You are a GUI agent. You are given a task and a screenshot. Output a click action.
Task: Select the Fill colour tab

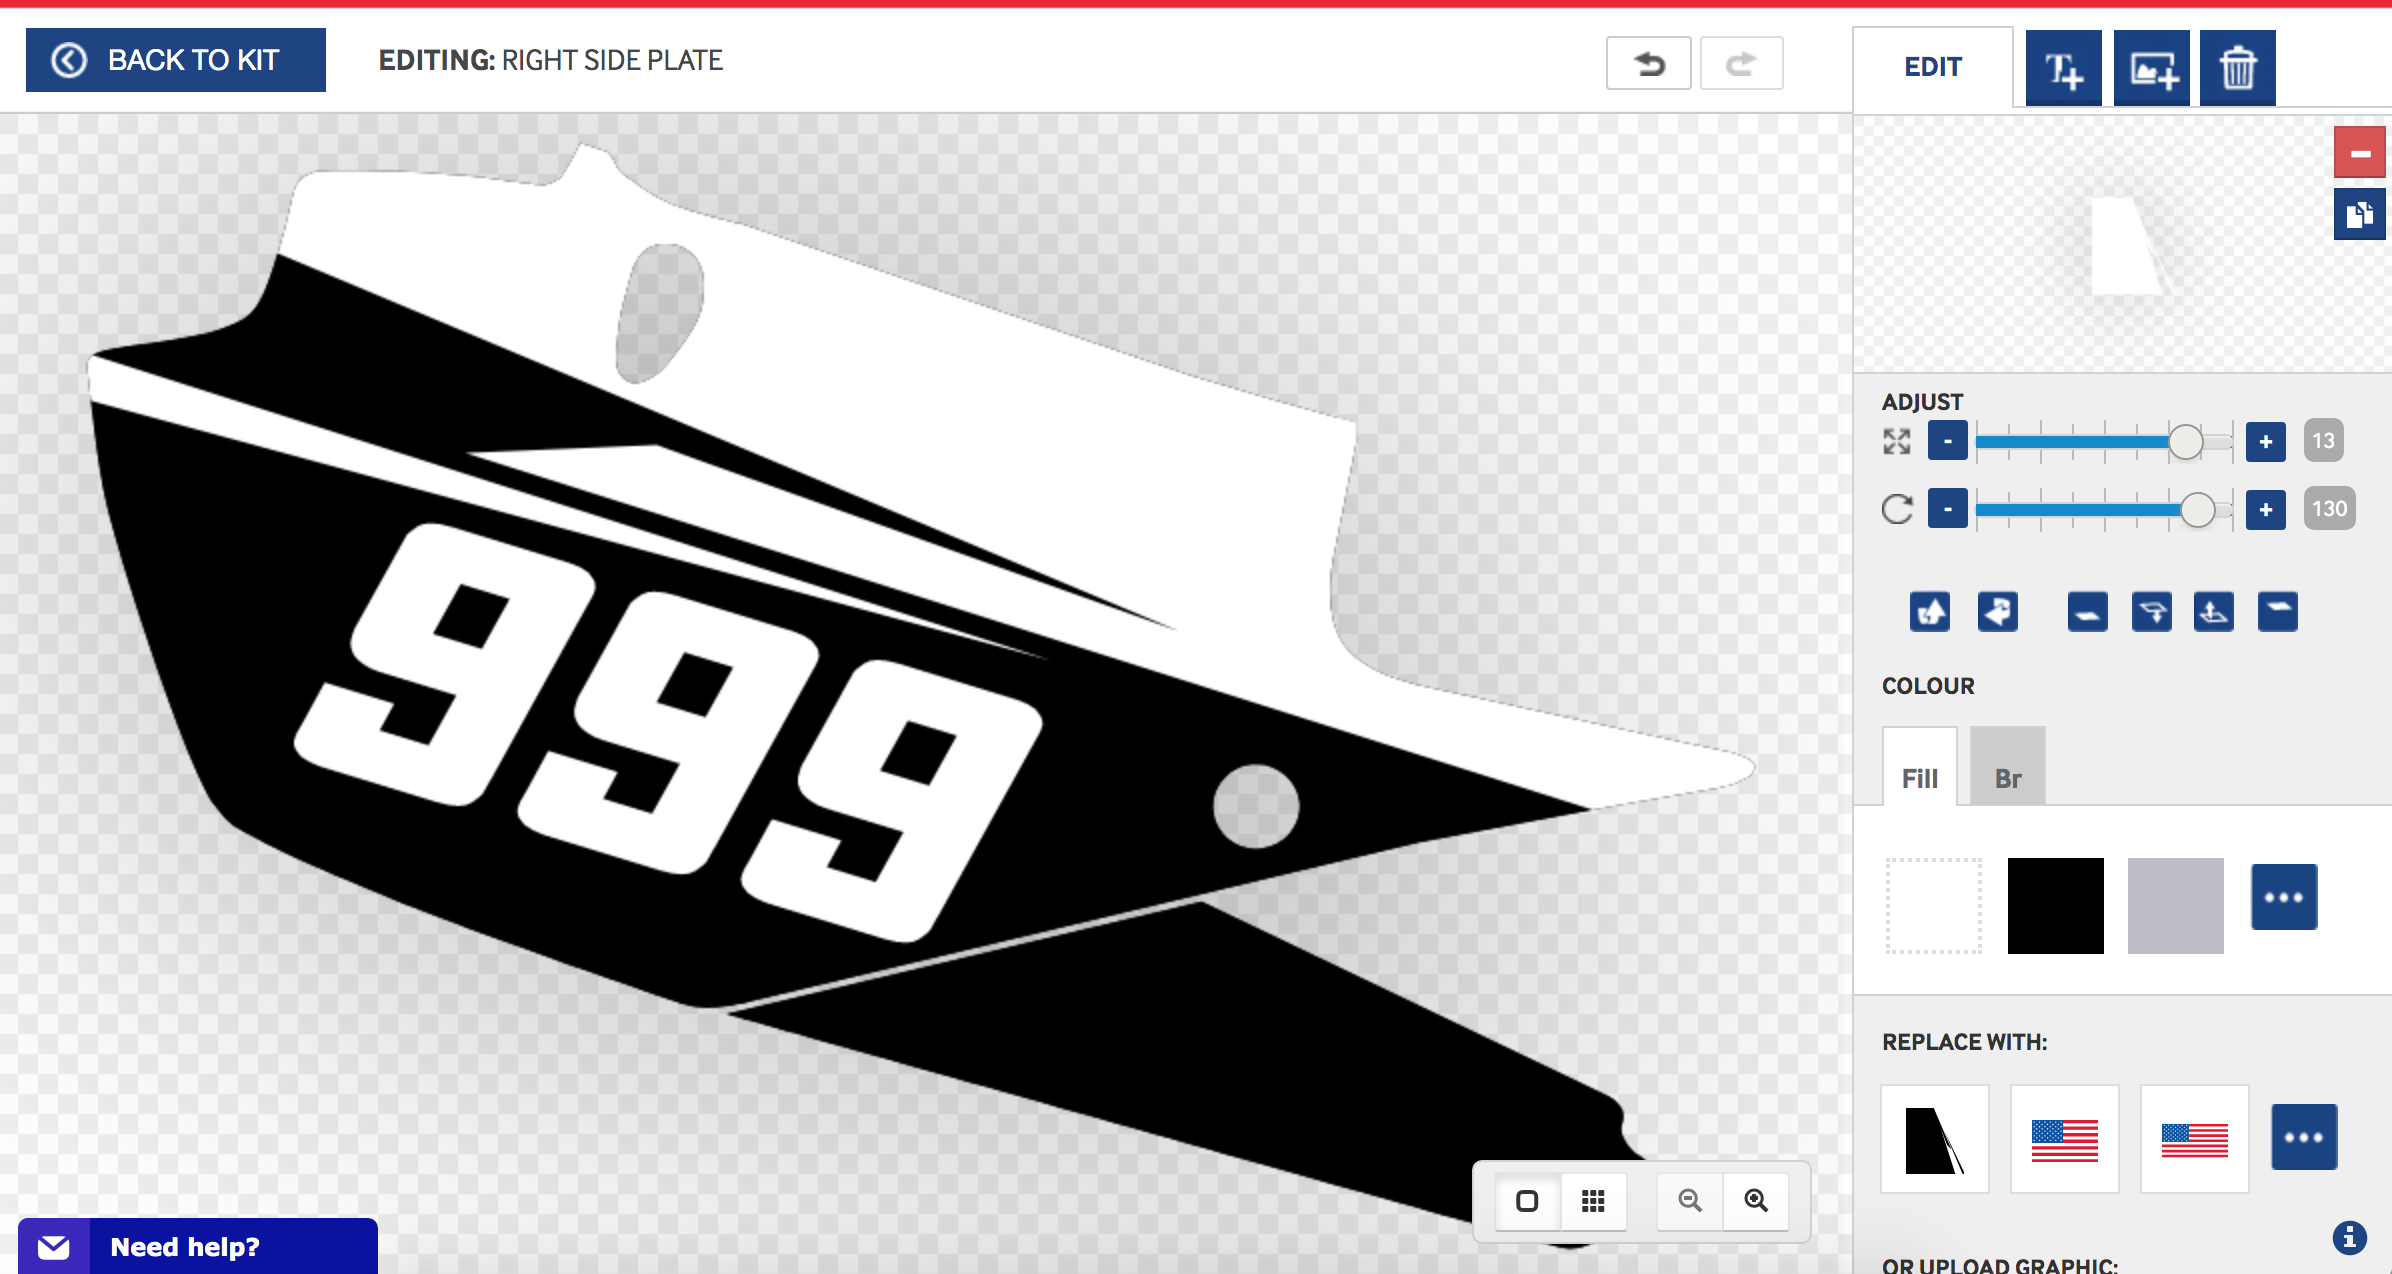click(1919, 777)
